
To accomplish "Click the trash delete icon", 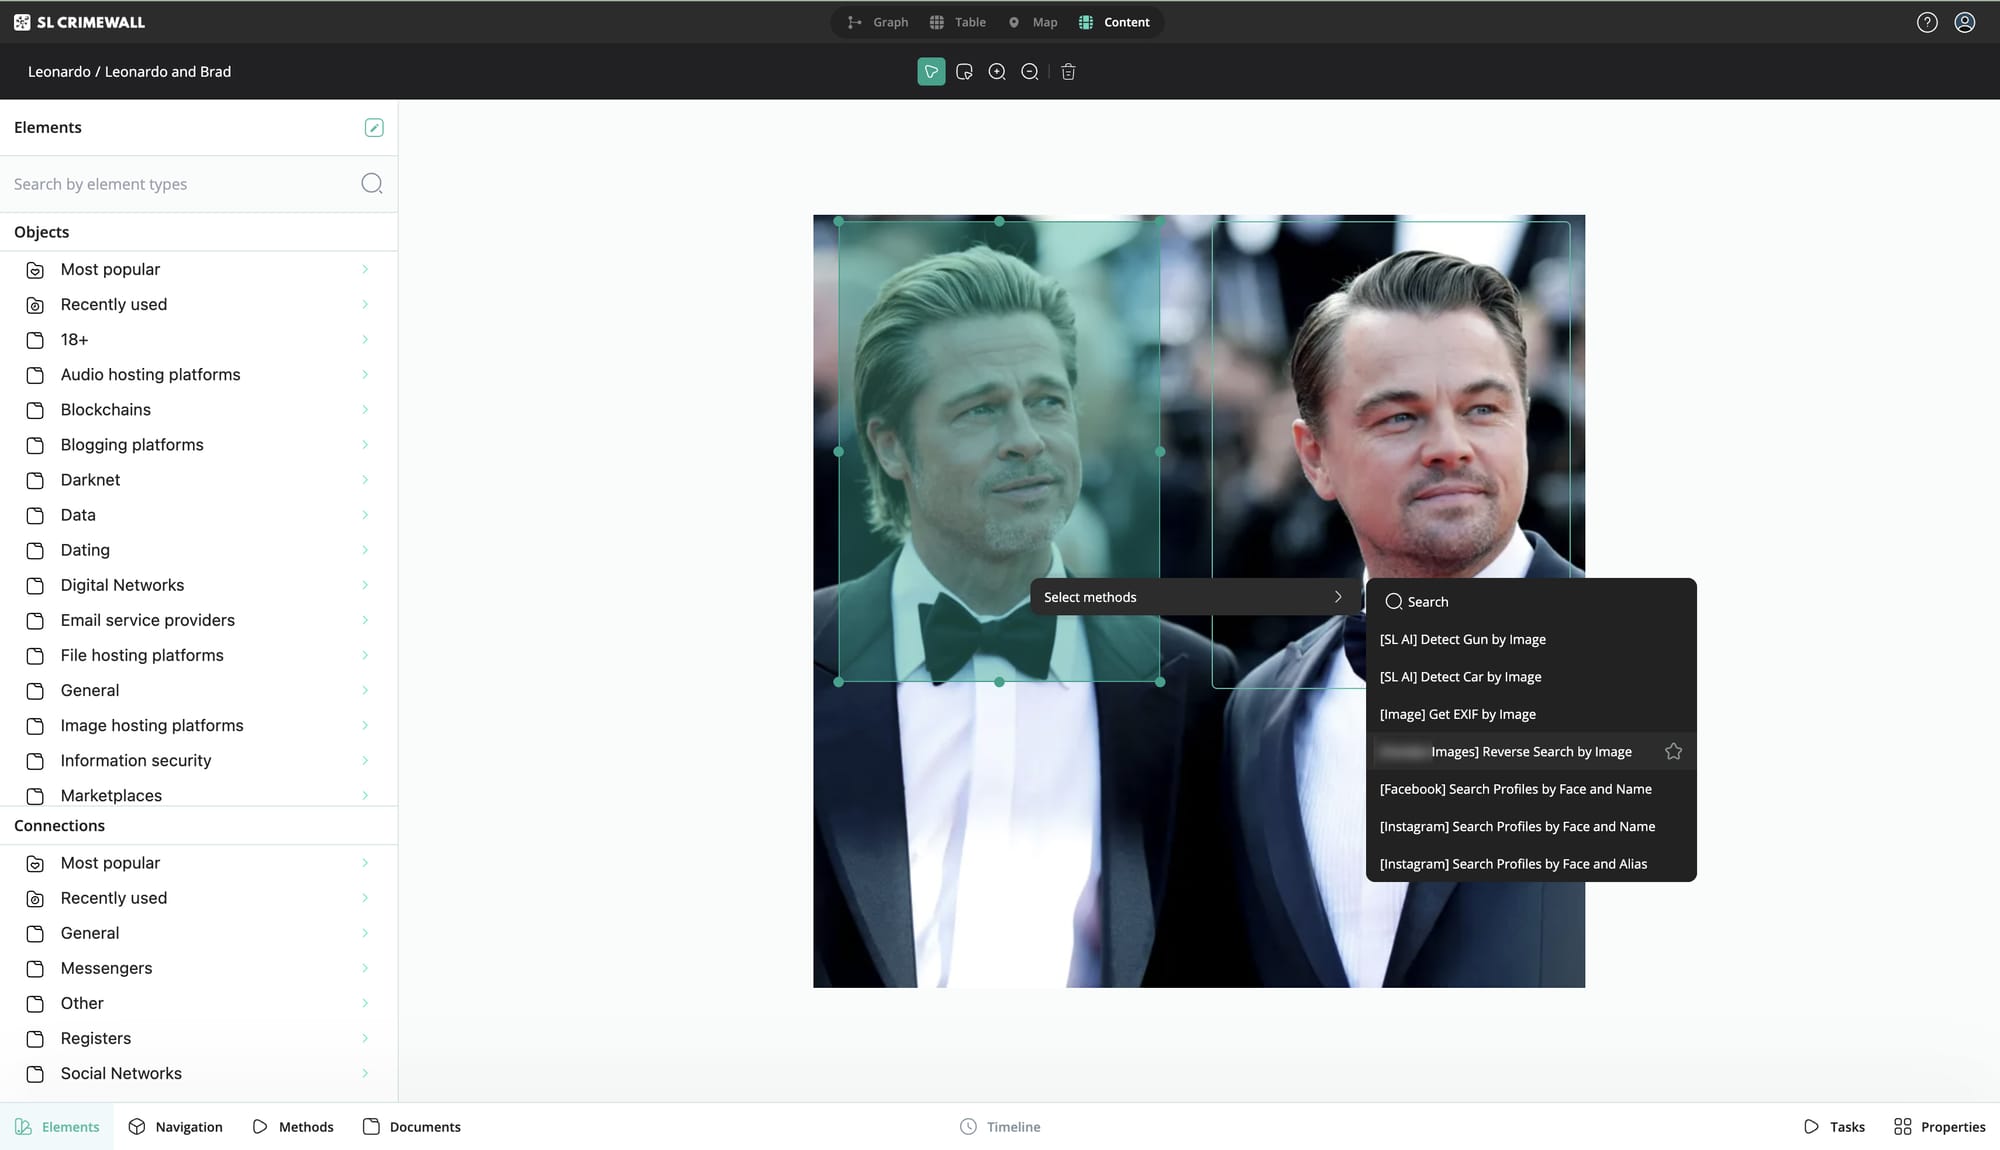I will click(1068, 72).
